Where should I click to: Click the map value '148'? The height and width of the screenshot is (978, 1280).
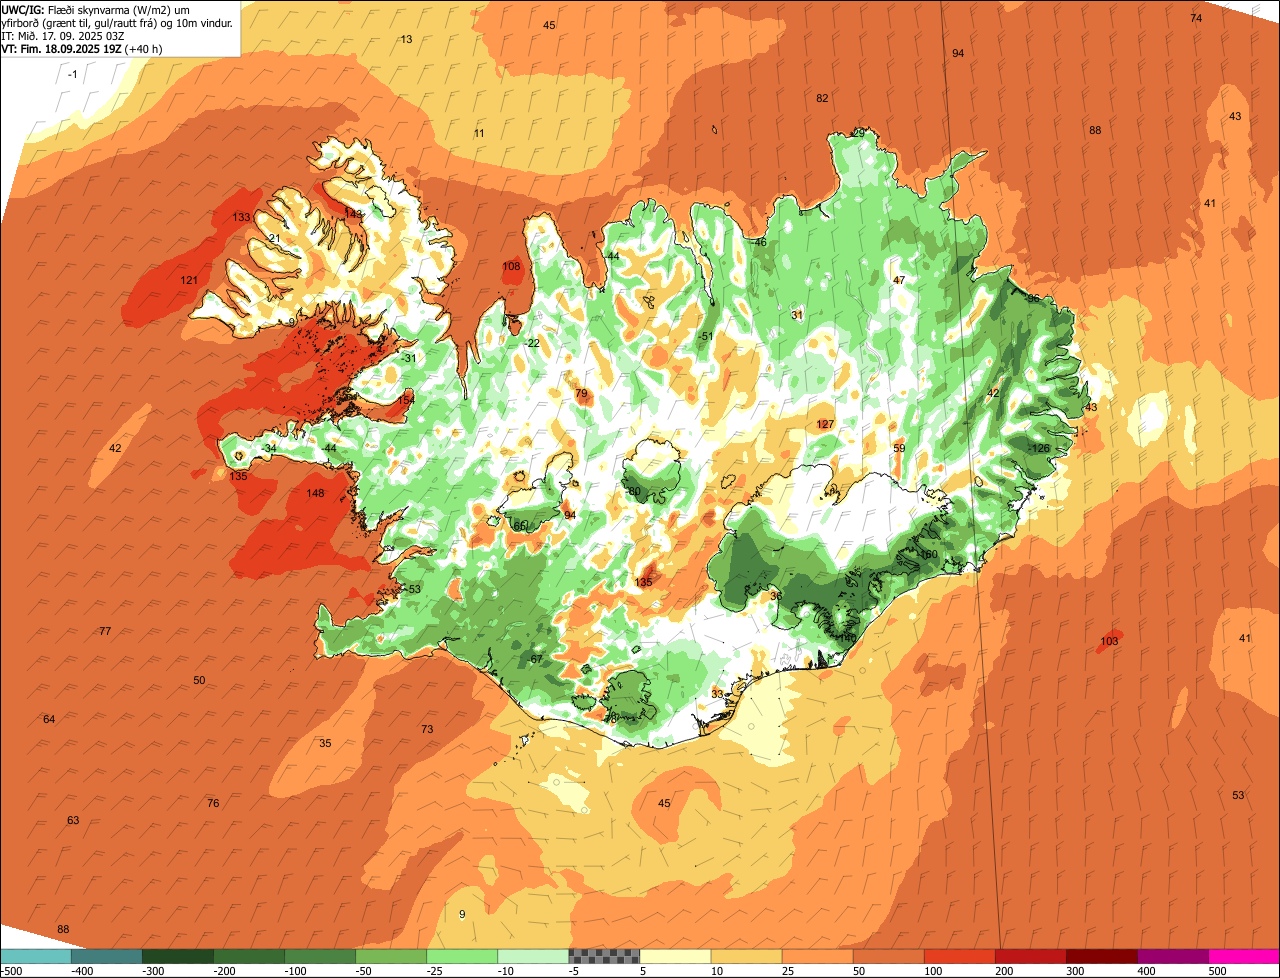pyautogui.click(x=315, y=493)
